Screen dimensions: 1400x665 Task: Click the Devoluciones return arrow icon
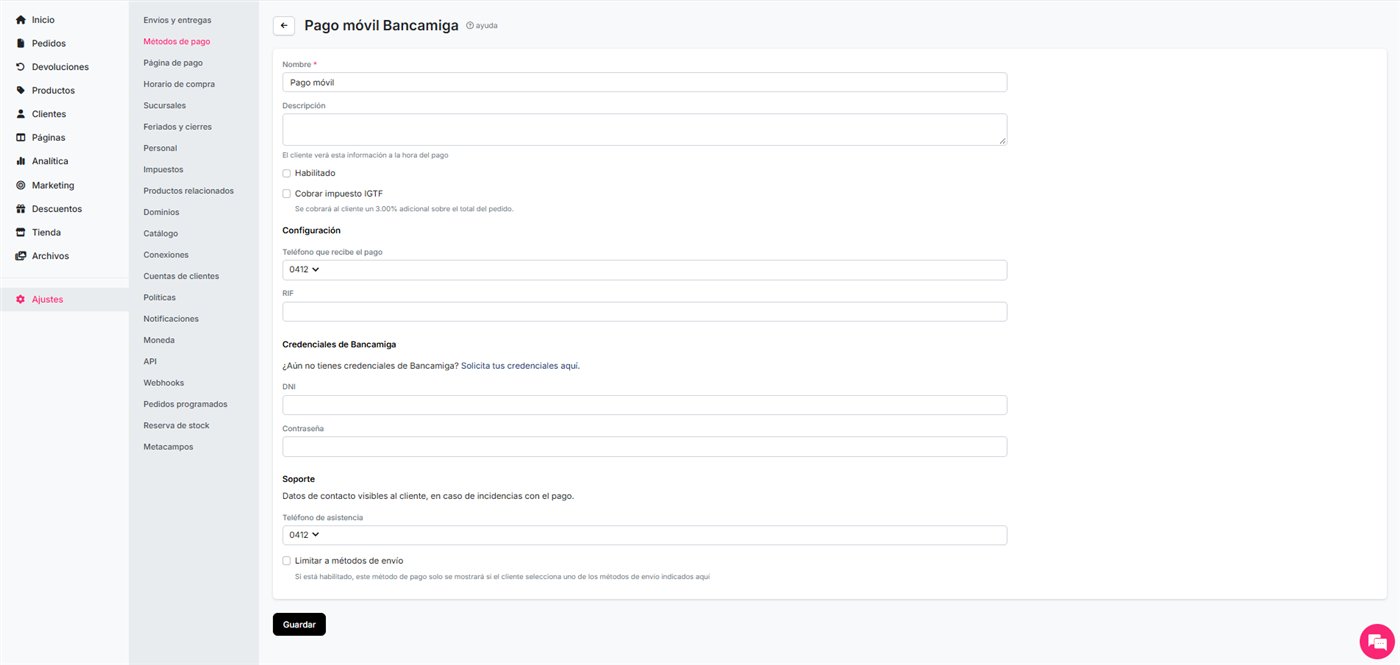[x=21, y=67]
